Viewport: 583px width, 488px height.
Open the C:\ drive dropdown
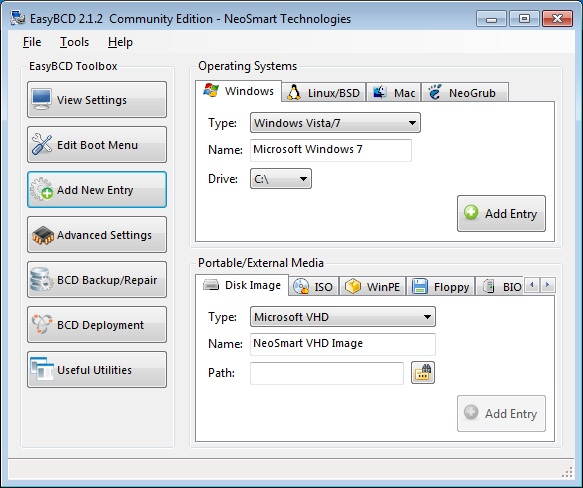(281, 179)
